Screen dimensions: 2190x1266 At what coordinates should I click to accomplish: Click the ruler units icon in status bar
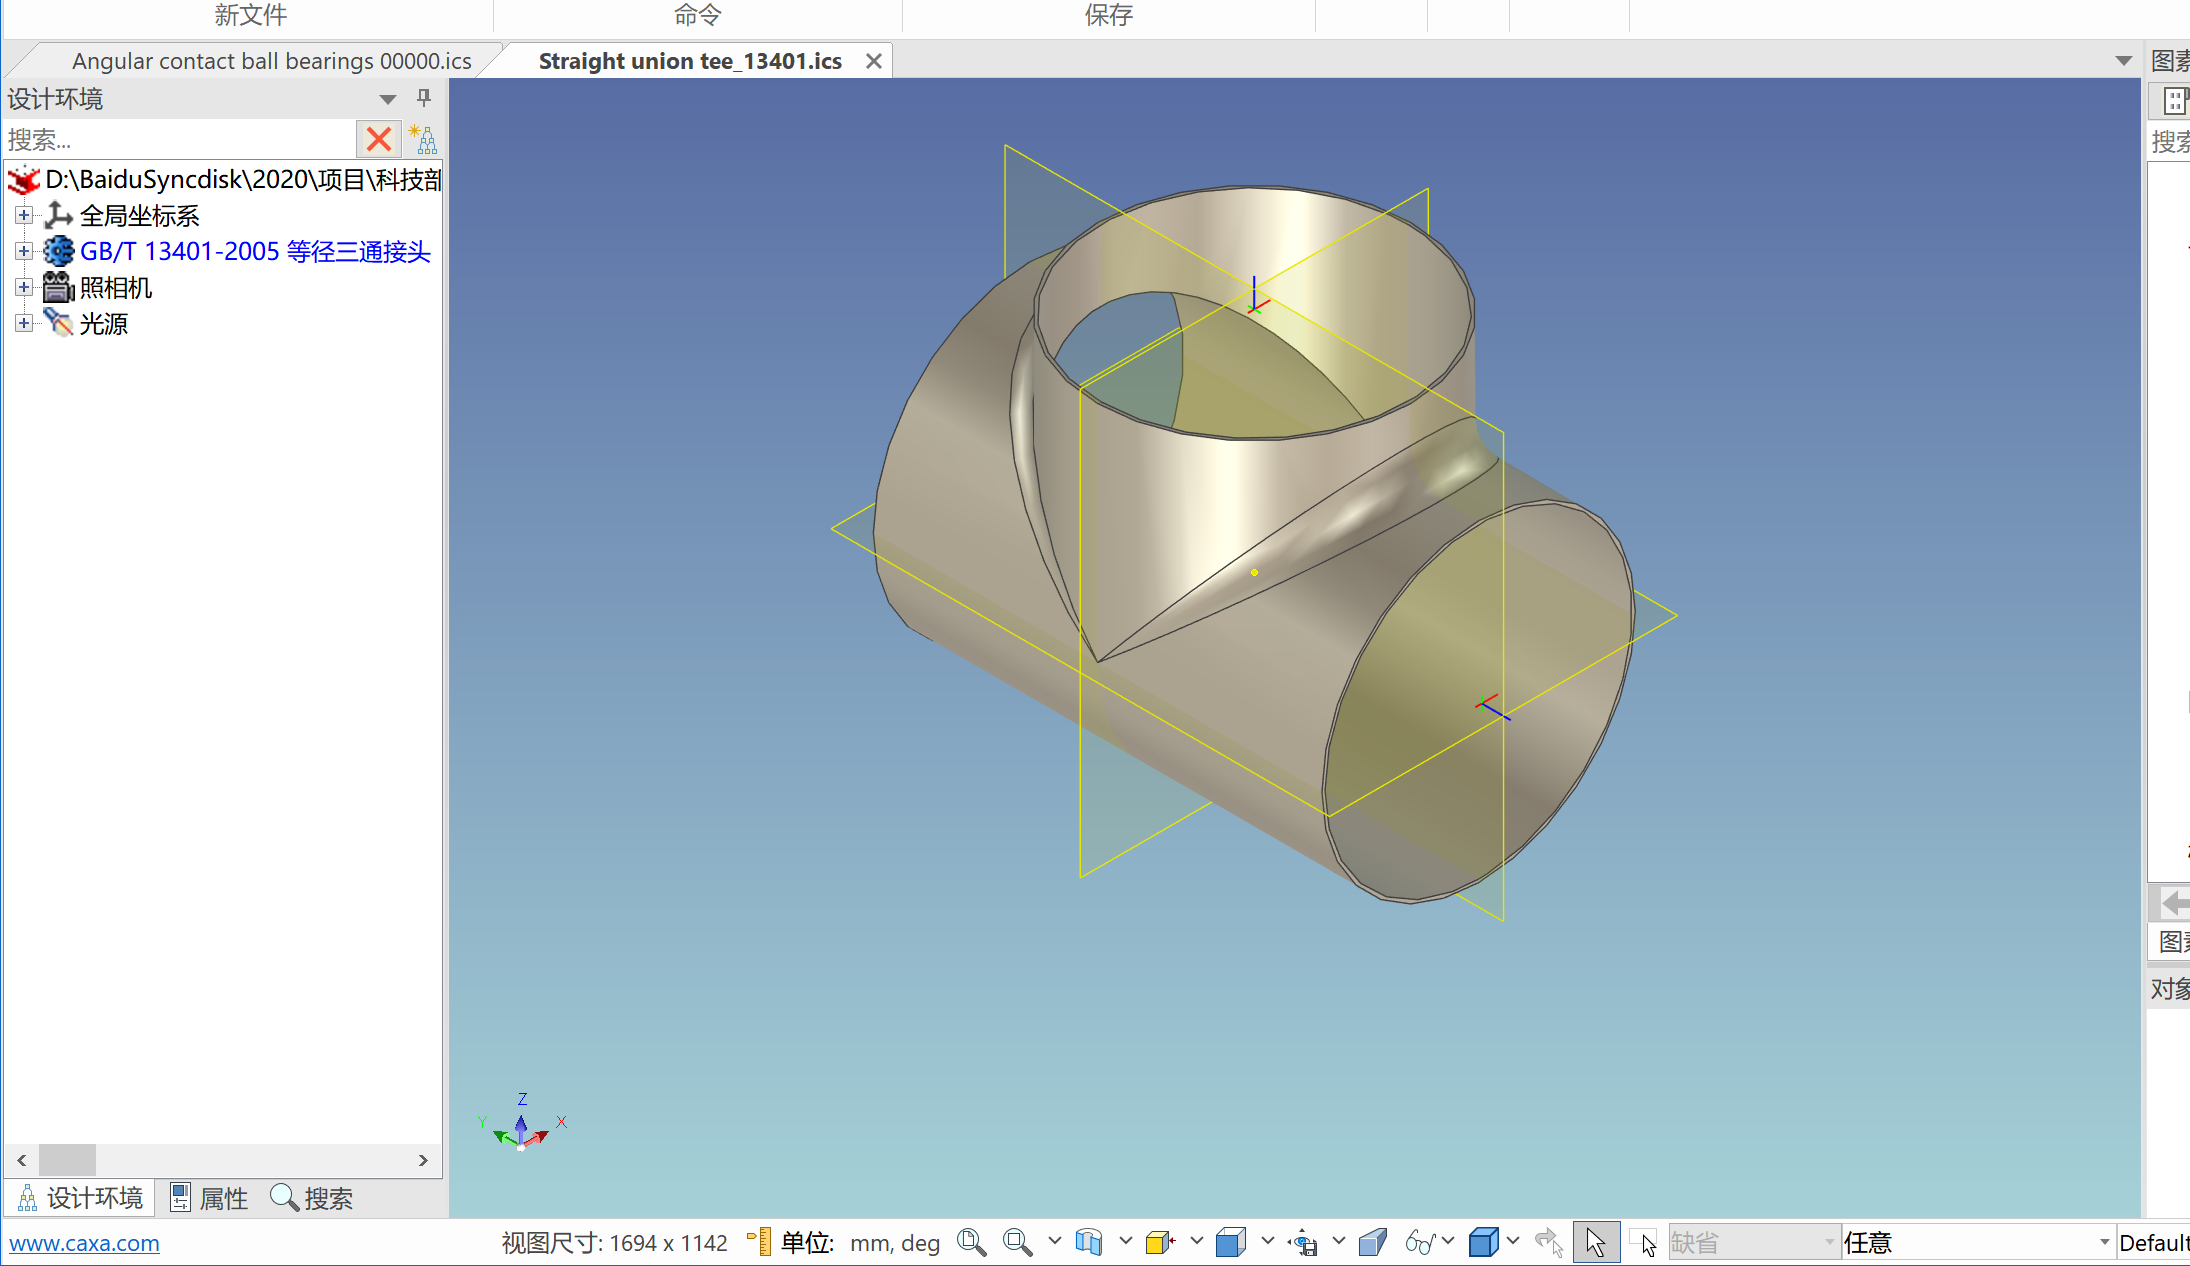click(x=759, y=1241)
